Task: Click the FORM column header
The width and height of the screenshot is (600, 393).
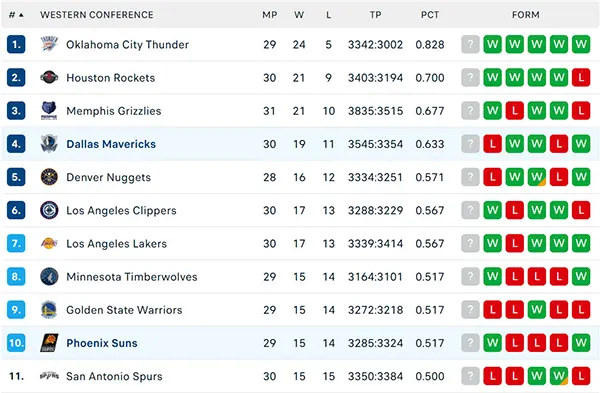Action: tap(525, 15)
